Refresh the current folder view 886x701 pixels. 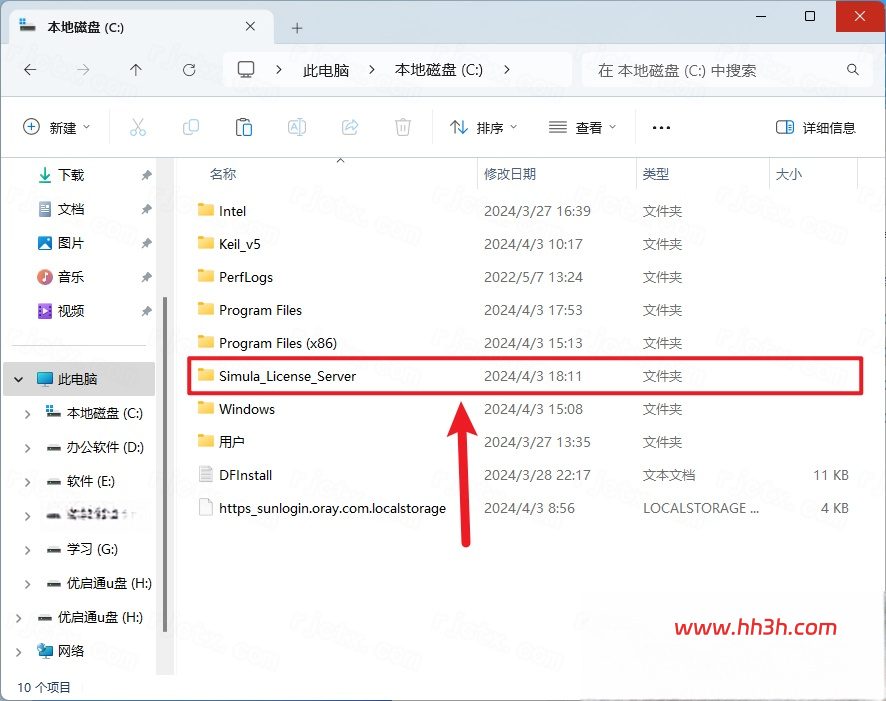189,69
